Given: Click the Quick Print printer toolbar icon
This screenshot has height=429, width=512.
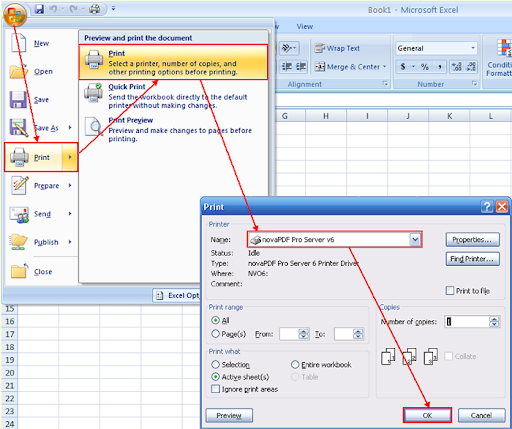Looking at the screenshot, I should [95, 9].
